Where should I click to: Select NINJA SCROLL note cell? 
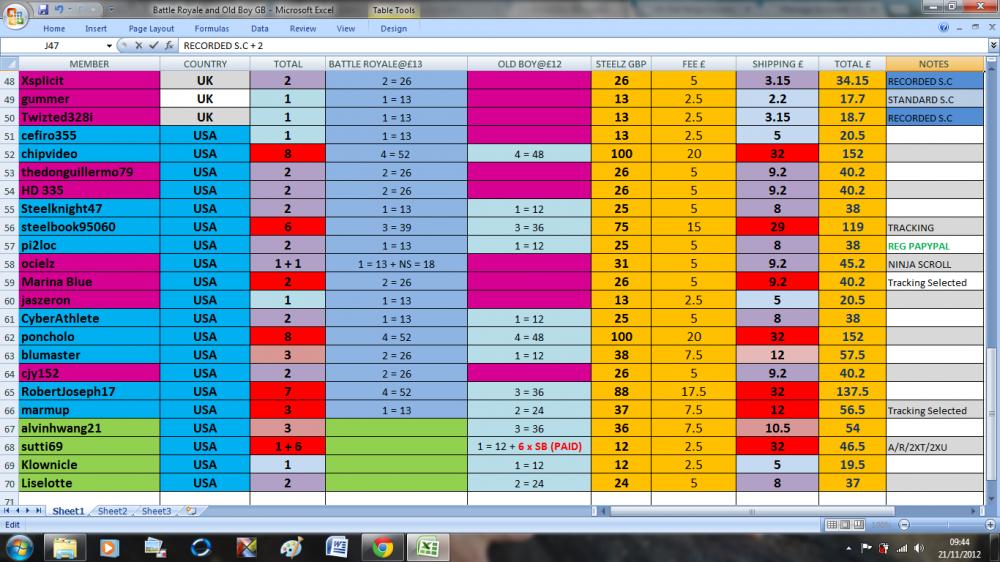[x=934, y=264]
